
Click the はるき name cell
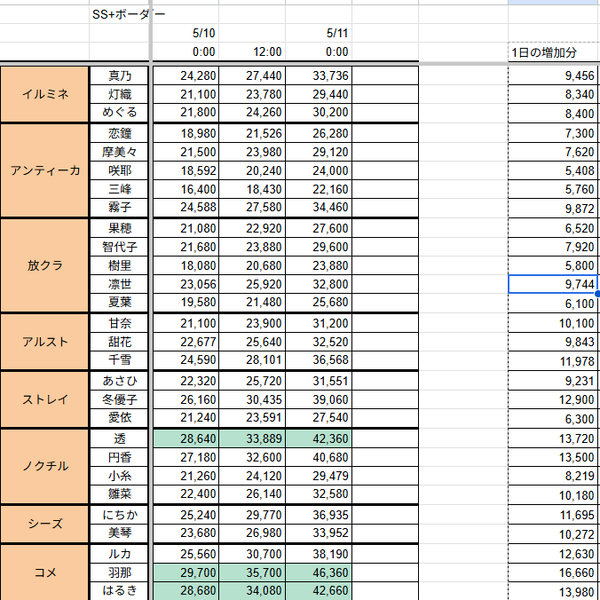119,590
